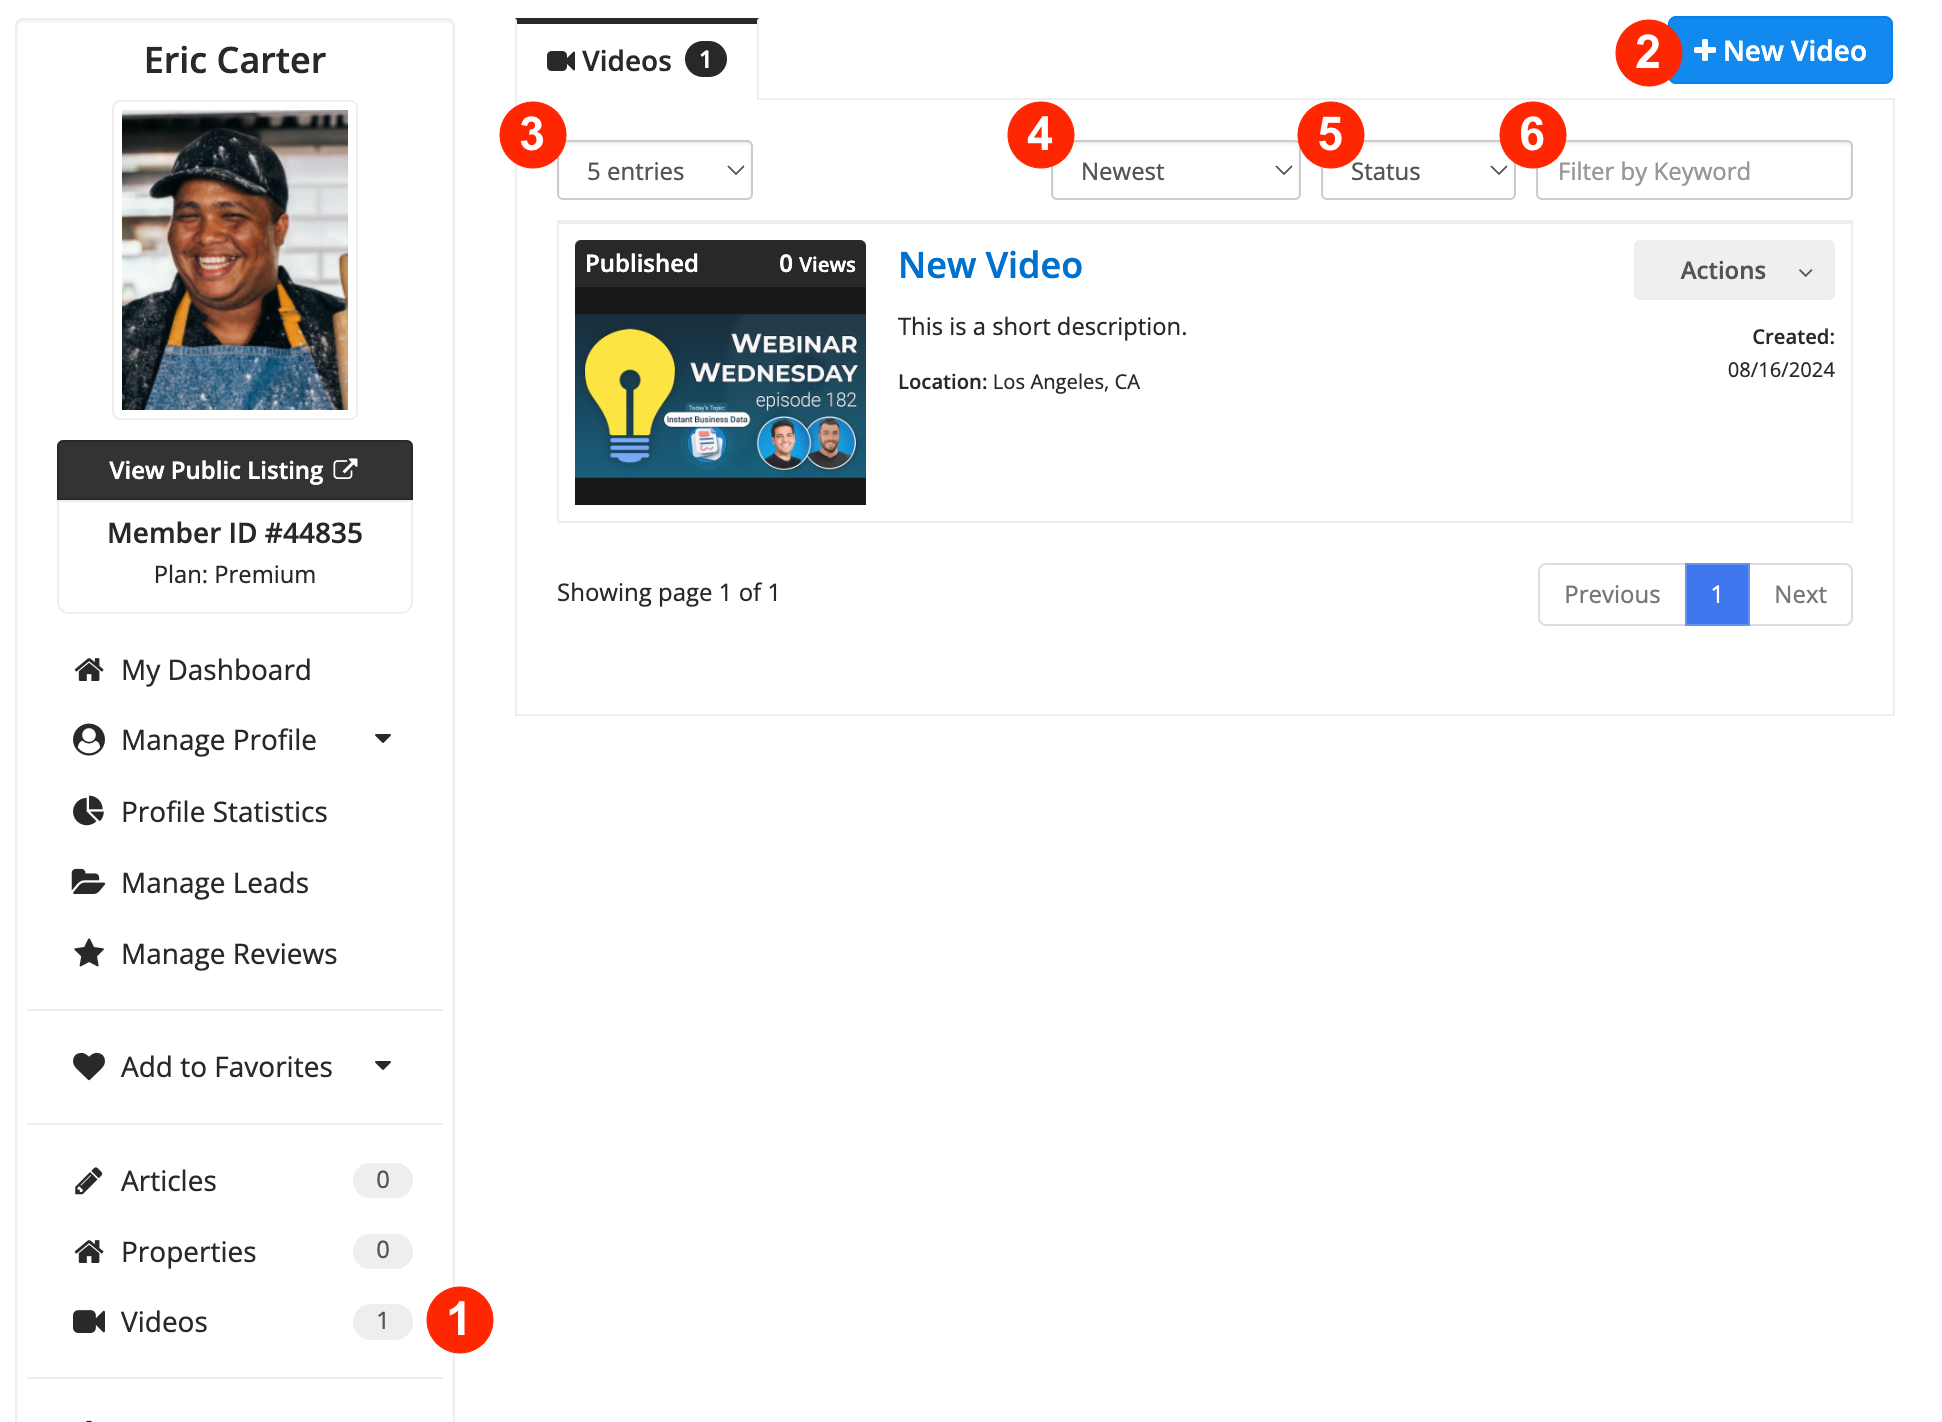The height and width of the screenshot is (1422, 1942).
Task: Click the Manage Profile user icon
Action: (89, 740)
